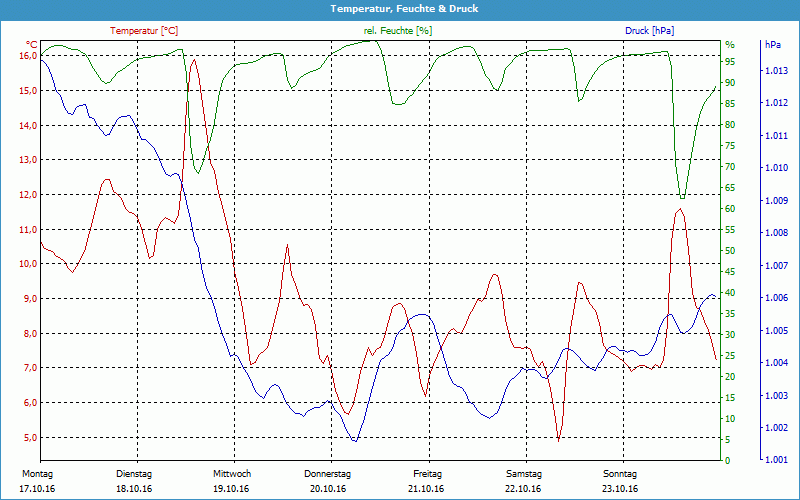Click the '5,0' tick on the temperature axis
Viewport: 800px width, 500px height.
31,437
